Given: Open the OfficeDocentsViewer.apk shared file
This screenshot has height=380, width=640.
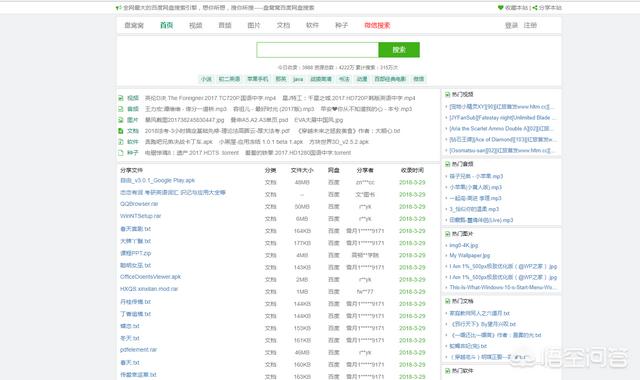Looking at the screenshot, I should click(x=150, y=277).
